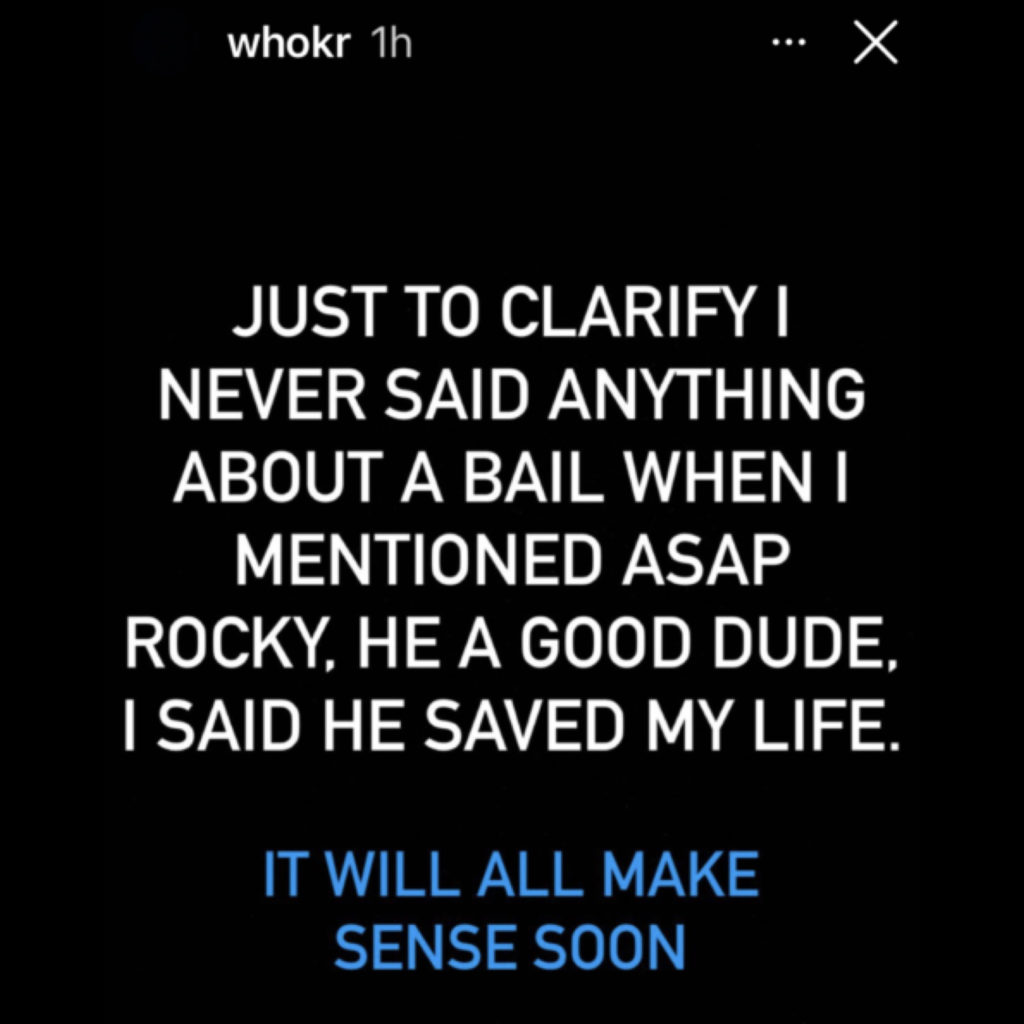Tap the blue IT WILL ALL MAKE line

pyautogui.click(x=511, y=874)
